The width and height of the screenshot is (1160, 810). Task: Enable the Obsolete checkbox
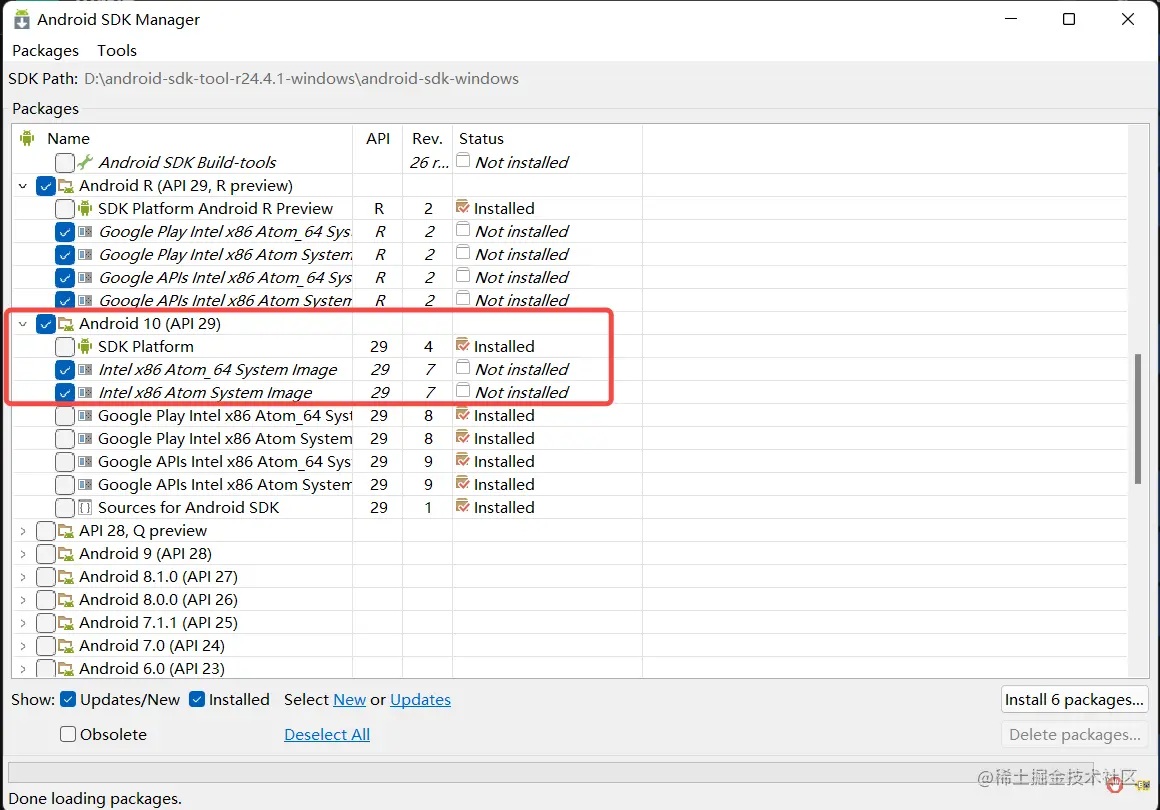[68, 734]
